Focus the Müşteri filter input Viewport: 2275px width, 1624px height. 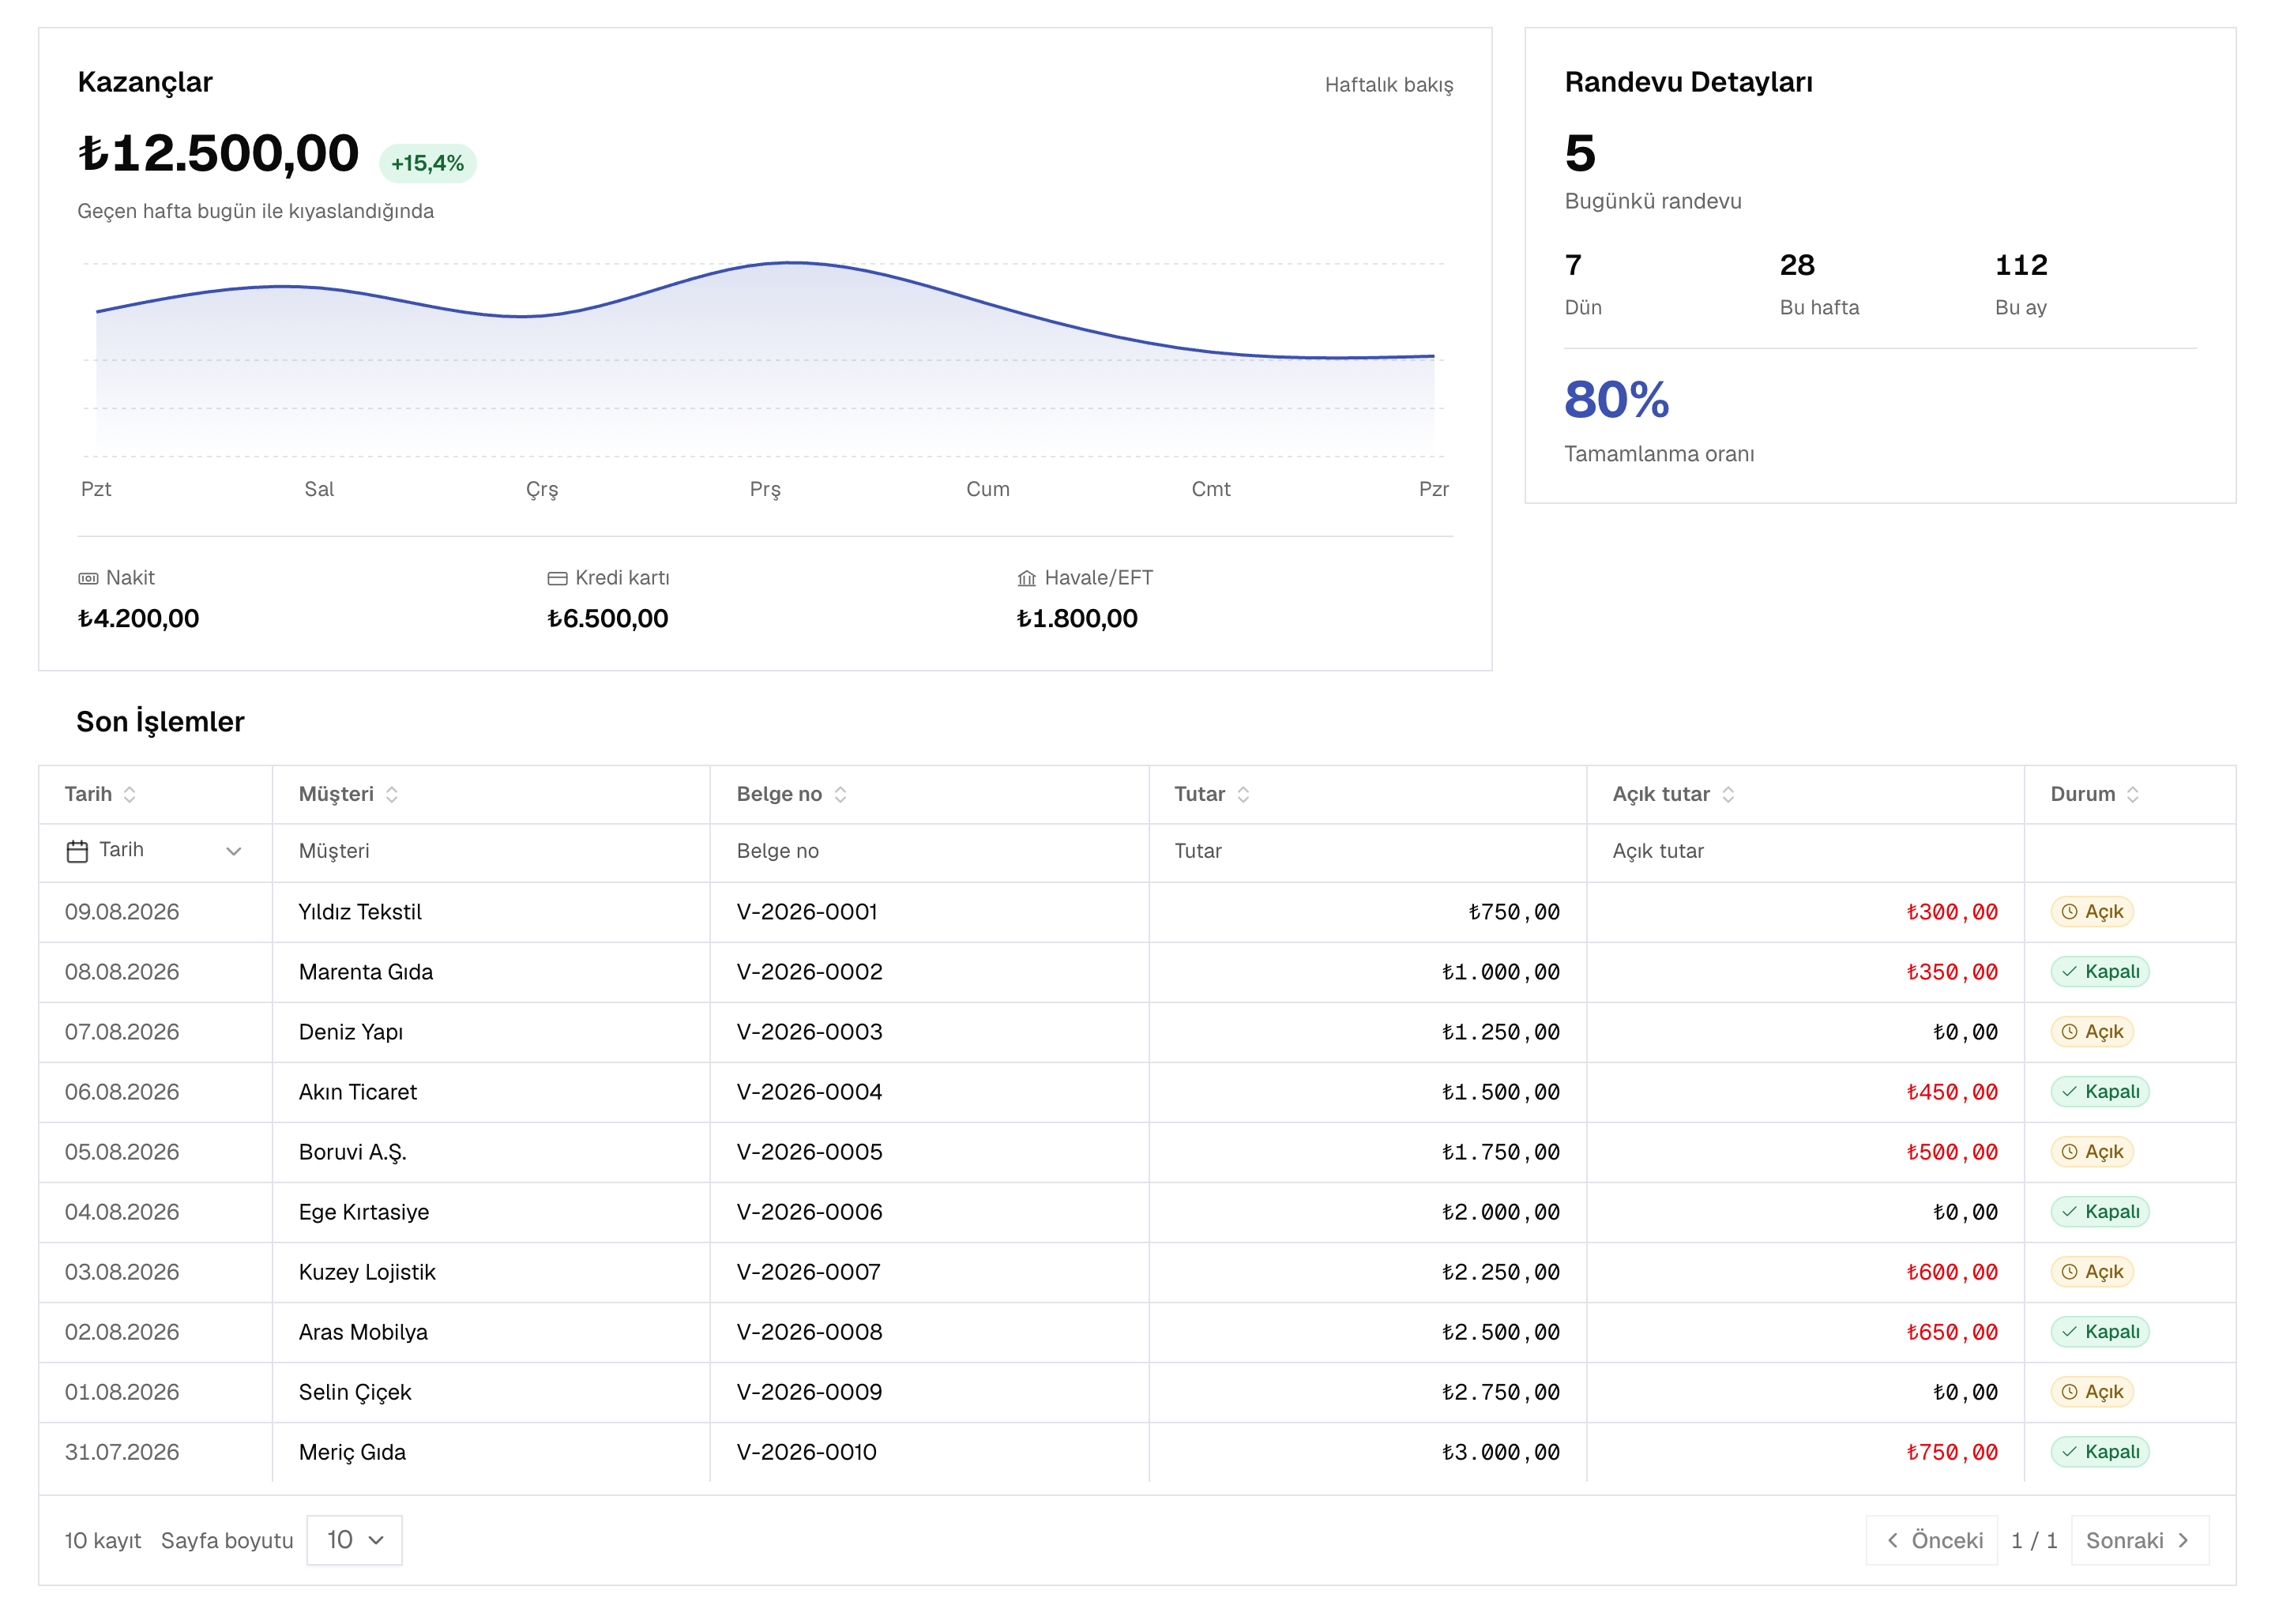(491, 851)
